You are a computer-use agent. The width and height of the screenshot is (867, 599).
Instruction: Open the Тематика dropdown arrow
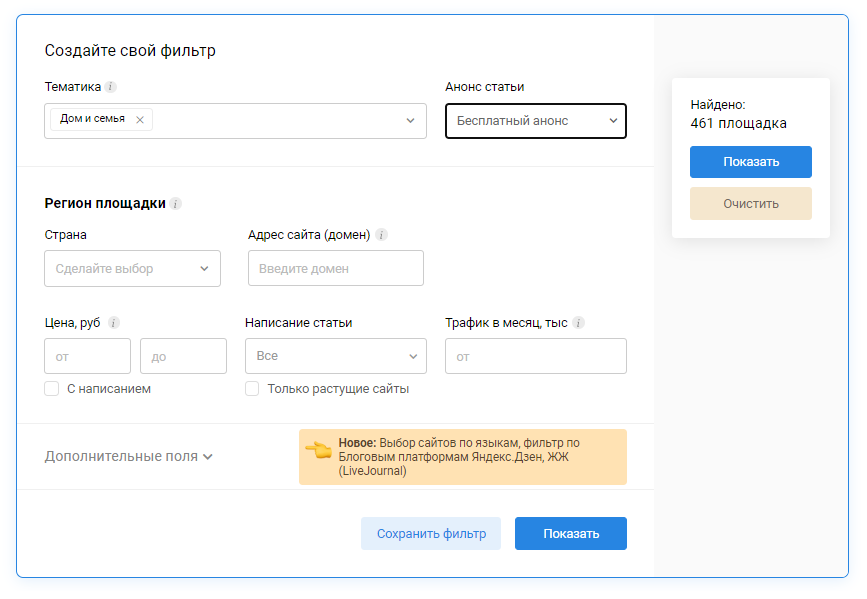tap(410, 121)
